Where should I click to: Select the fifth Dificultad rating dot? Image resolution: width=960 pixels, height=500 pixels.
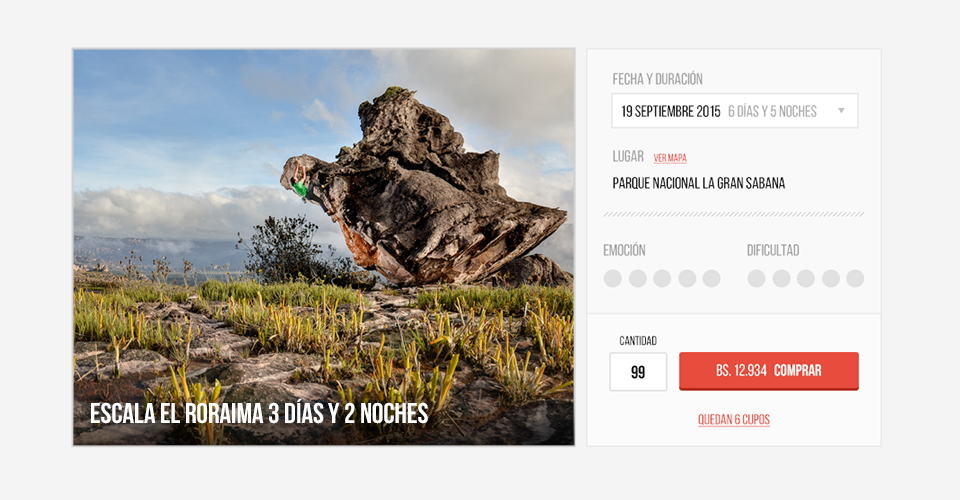(x=855, y=278)
